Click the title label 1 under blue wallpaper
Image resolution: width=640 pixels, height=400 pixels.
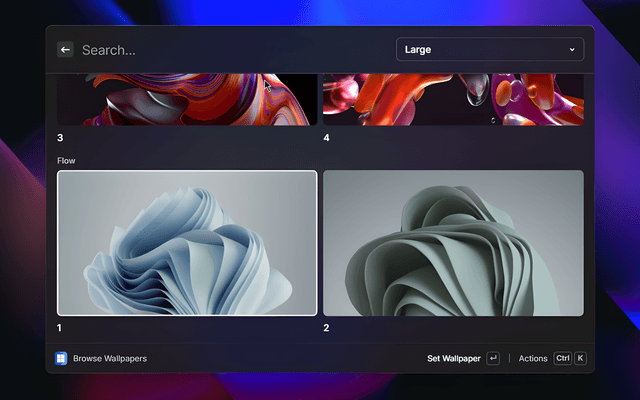[x=60, y=327]
